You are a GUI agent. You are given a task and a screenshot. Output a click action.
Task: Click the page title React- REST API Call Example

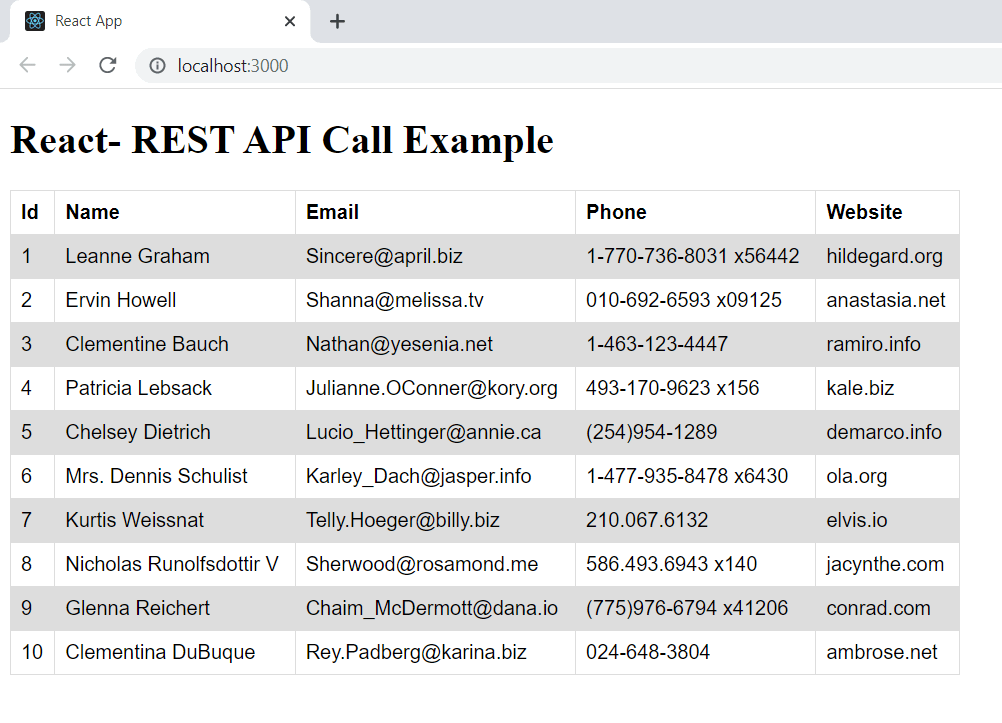281,140
